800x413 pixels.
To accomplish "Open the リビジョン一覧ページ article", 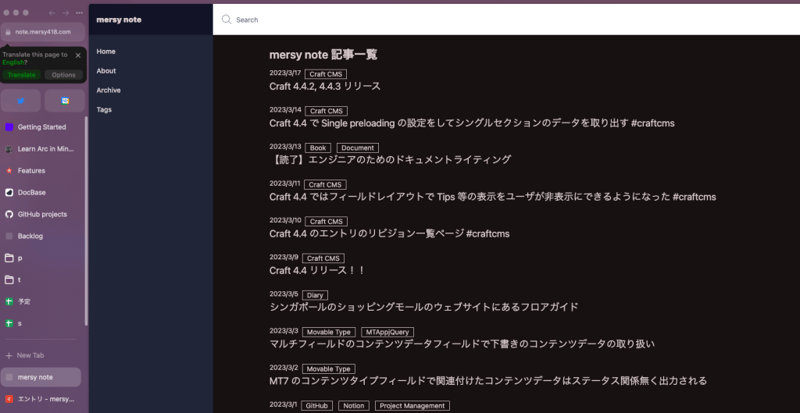I will coord(389,233).
